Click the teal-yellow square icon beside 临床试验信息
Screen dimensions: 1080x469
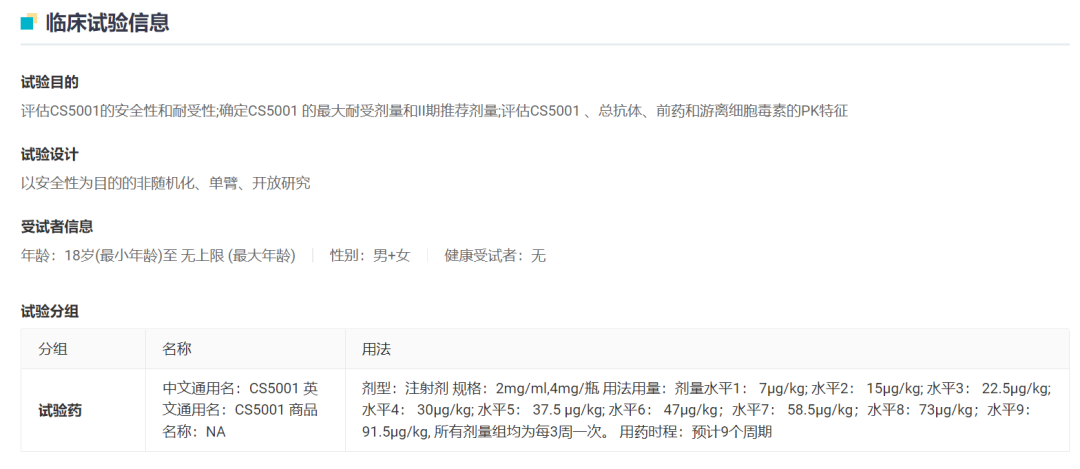click(29, 22)
